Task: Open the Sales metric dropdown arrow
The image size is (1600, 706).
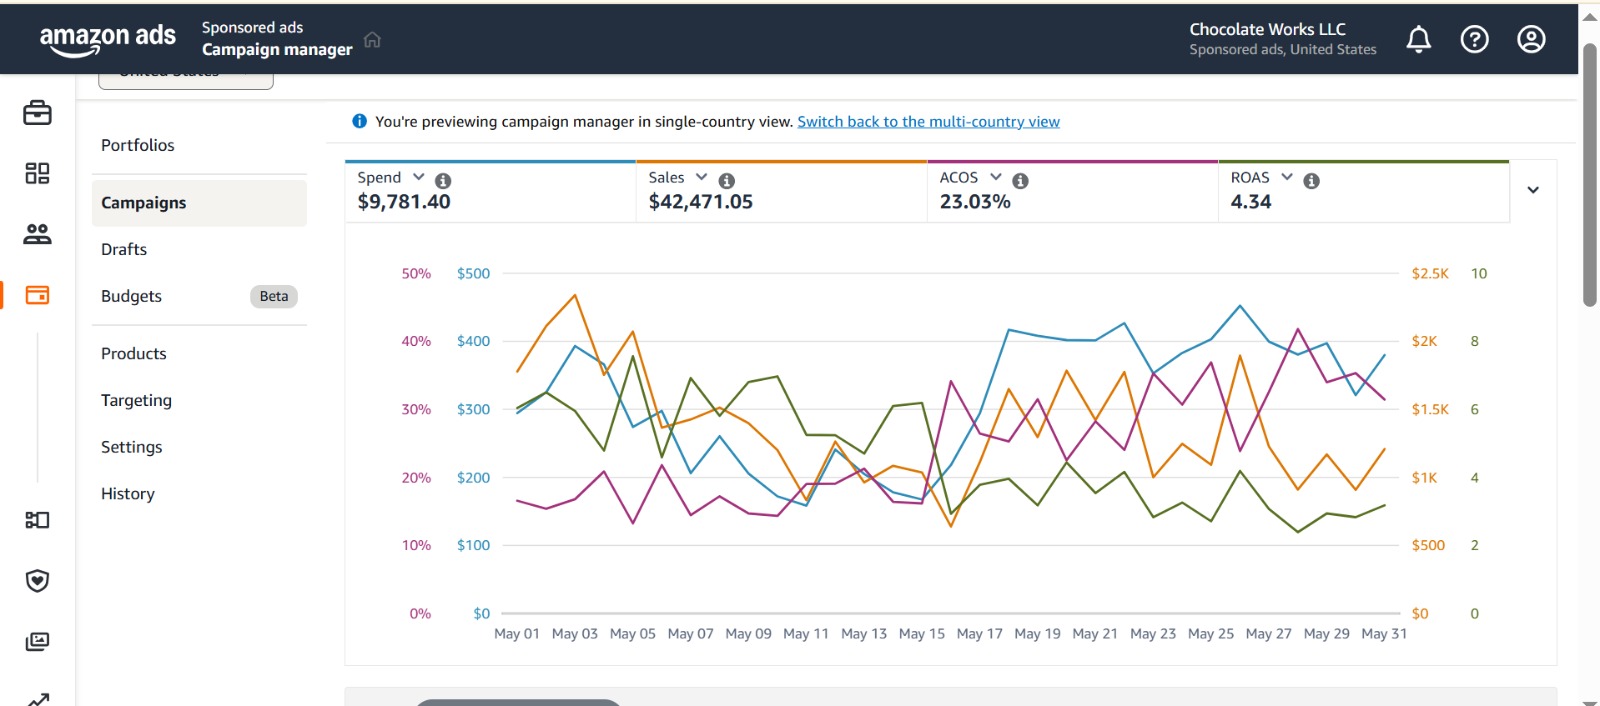Action: point(702,177)
